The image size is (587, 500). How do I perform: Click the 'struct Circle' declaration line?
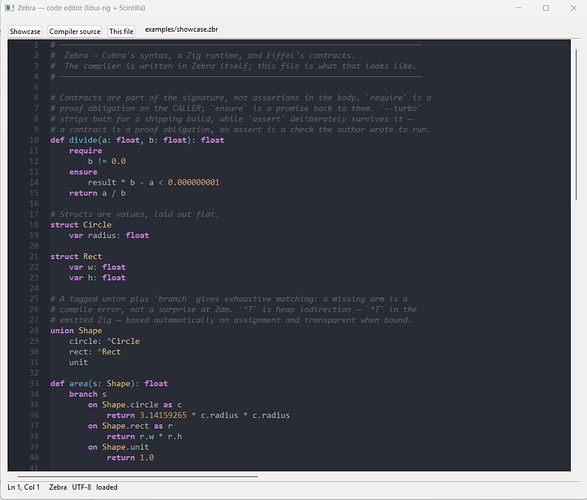coord(81,225)
